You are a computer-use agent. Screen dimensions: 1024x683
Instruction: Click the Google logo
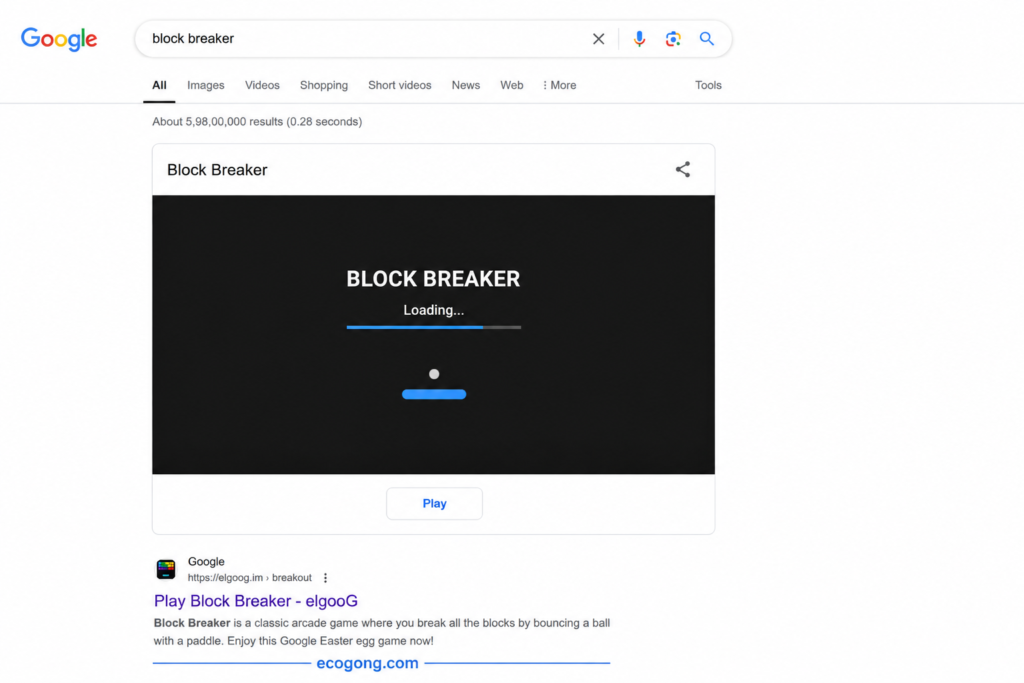(x=59, y=39)
